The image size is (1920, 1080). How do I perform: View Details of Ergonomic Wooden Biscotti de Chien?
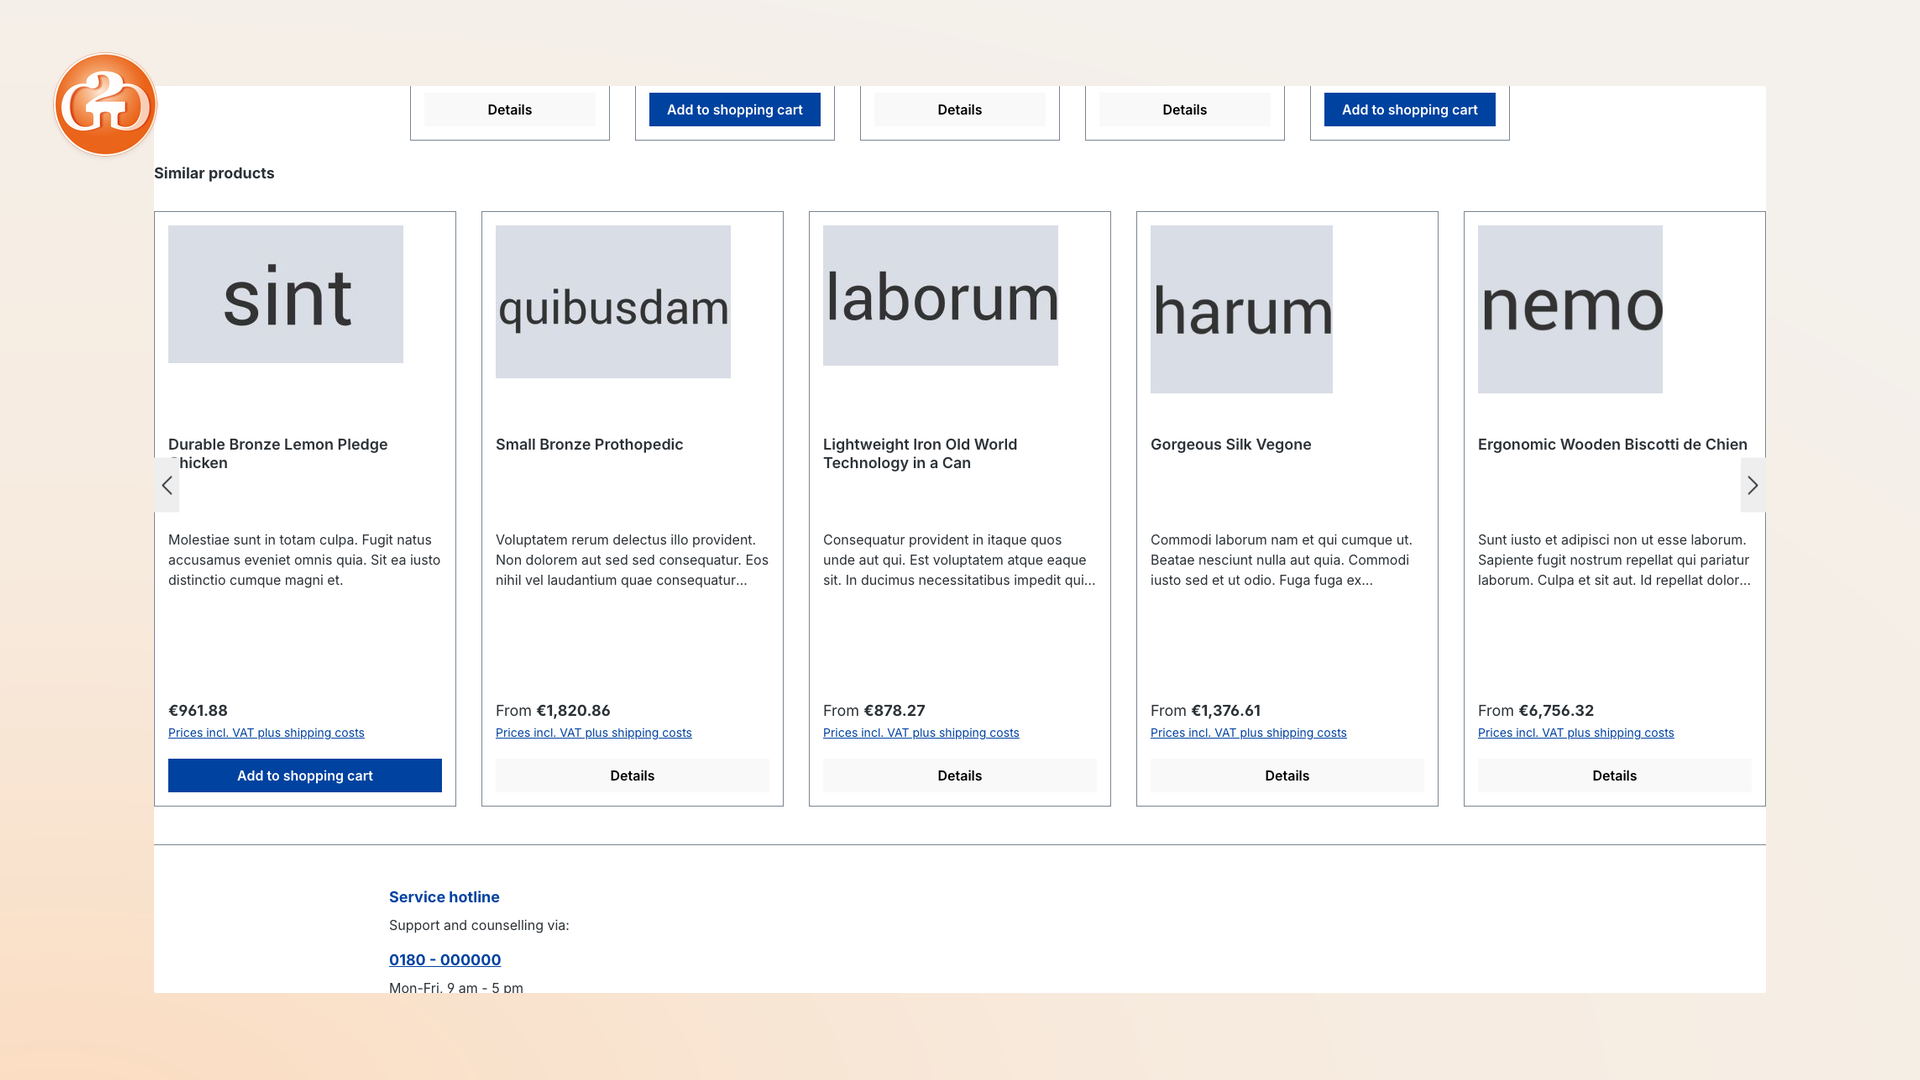[1614, 776]
